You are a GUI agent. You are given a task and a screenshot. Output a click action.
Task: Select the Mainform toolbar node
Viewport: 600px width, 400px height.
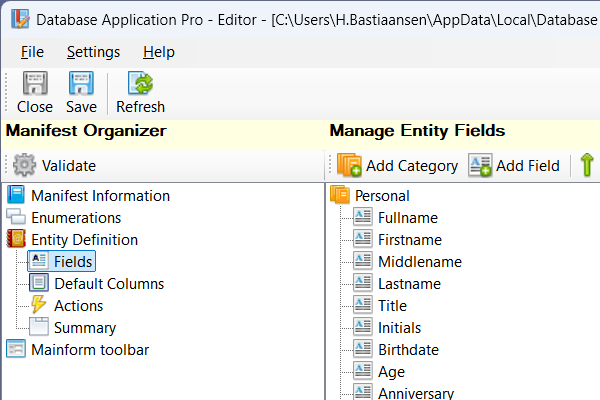point(90,349)
